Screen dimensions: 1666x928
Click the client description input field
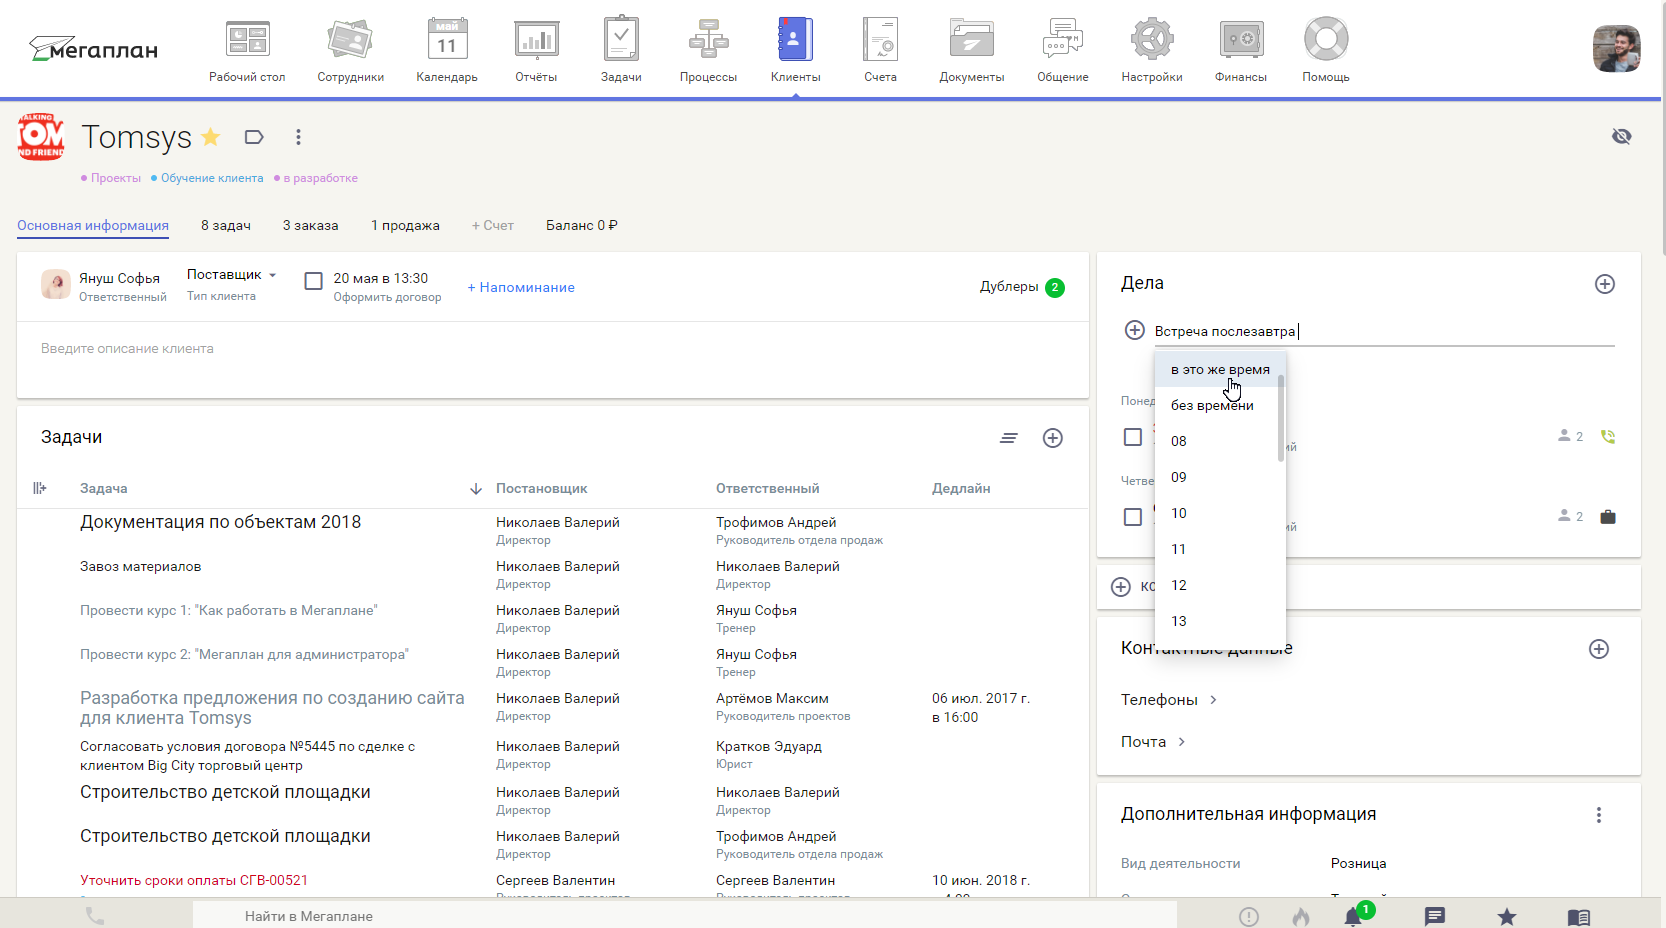(552, 349)
